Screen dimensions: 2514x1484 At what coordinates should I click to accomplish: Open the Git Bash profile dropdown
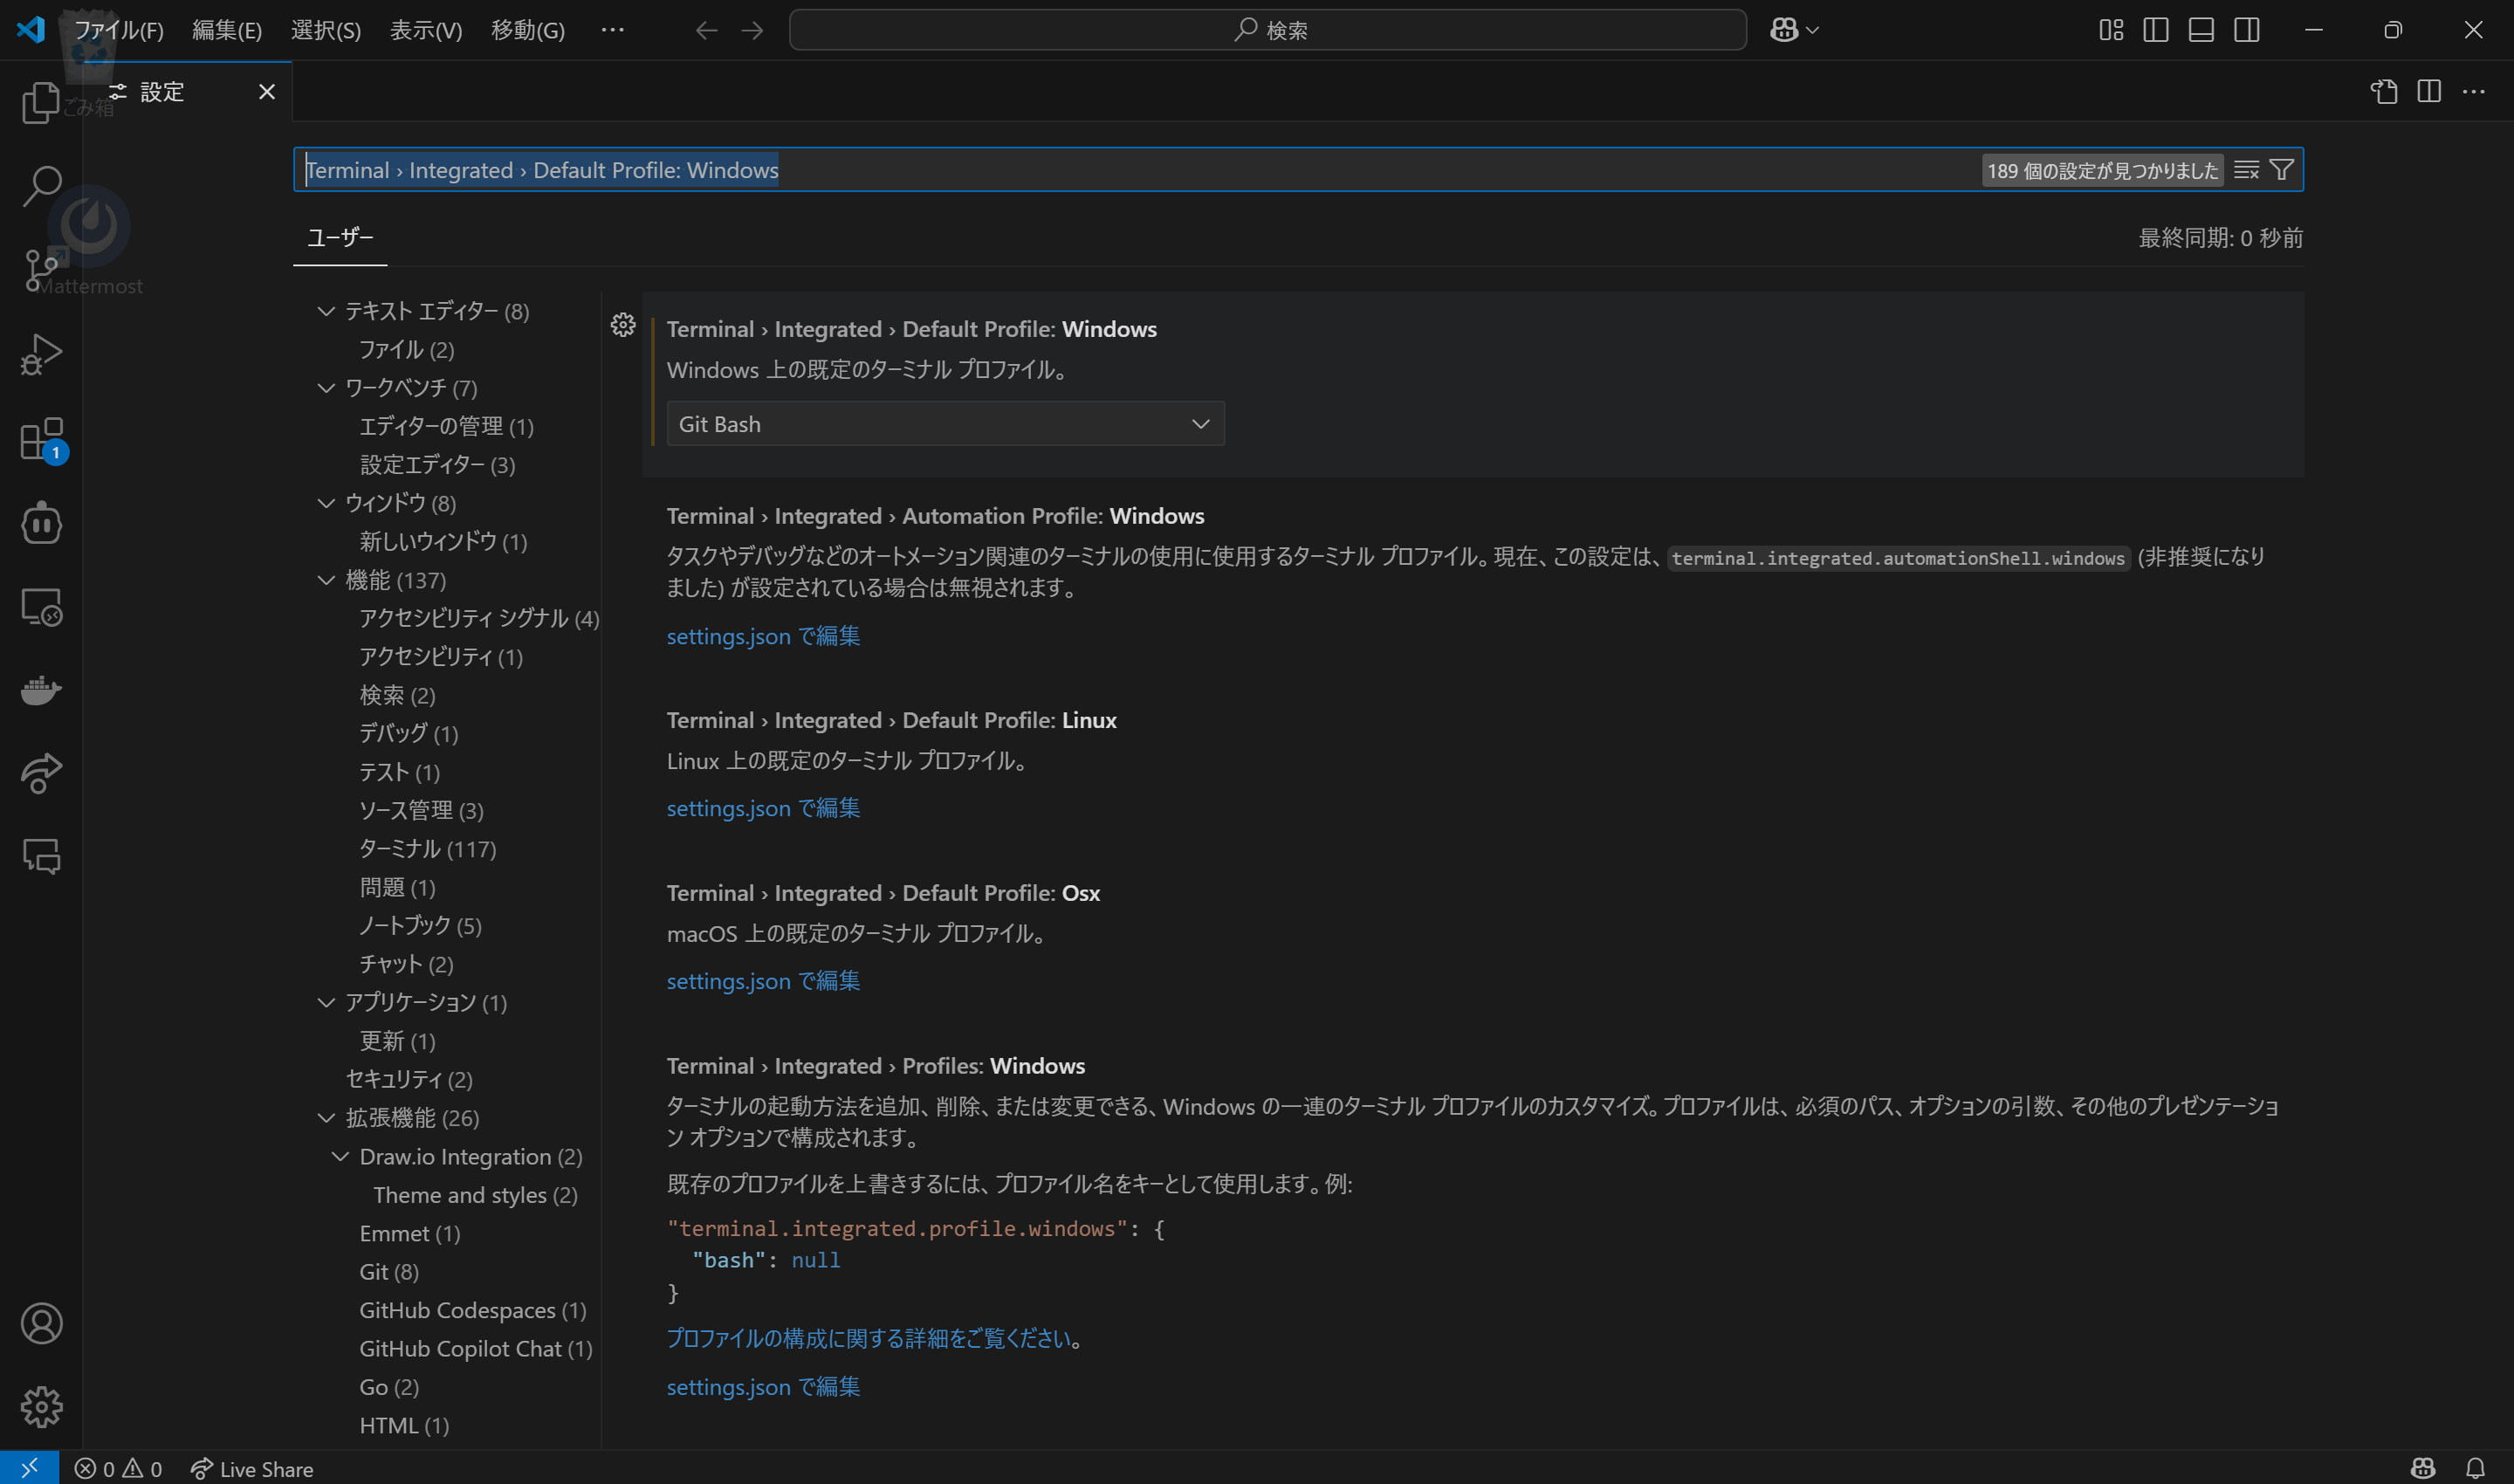point(944,423)
